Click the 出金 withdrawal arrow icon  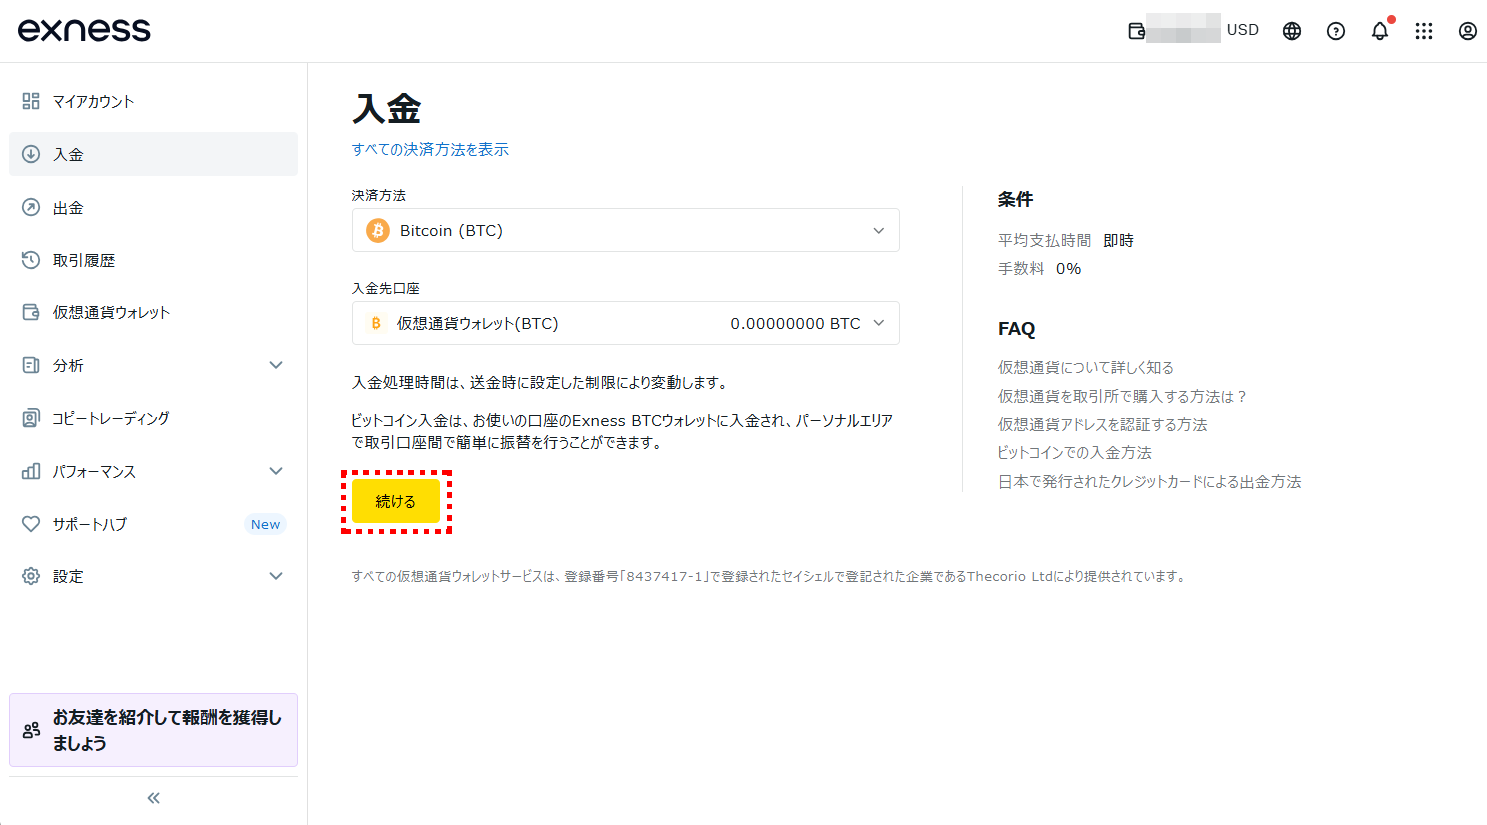click(31, 207)
